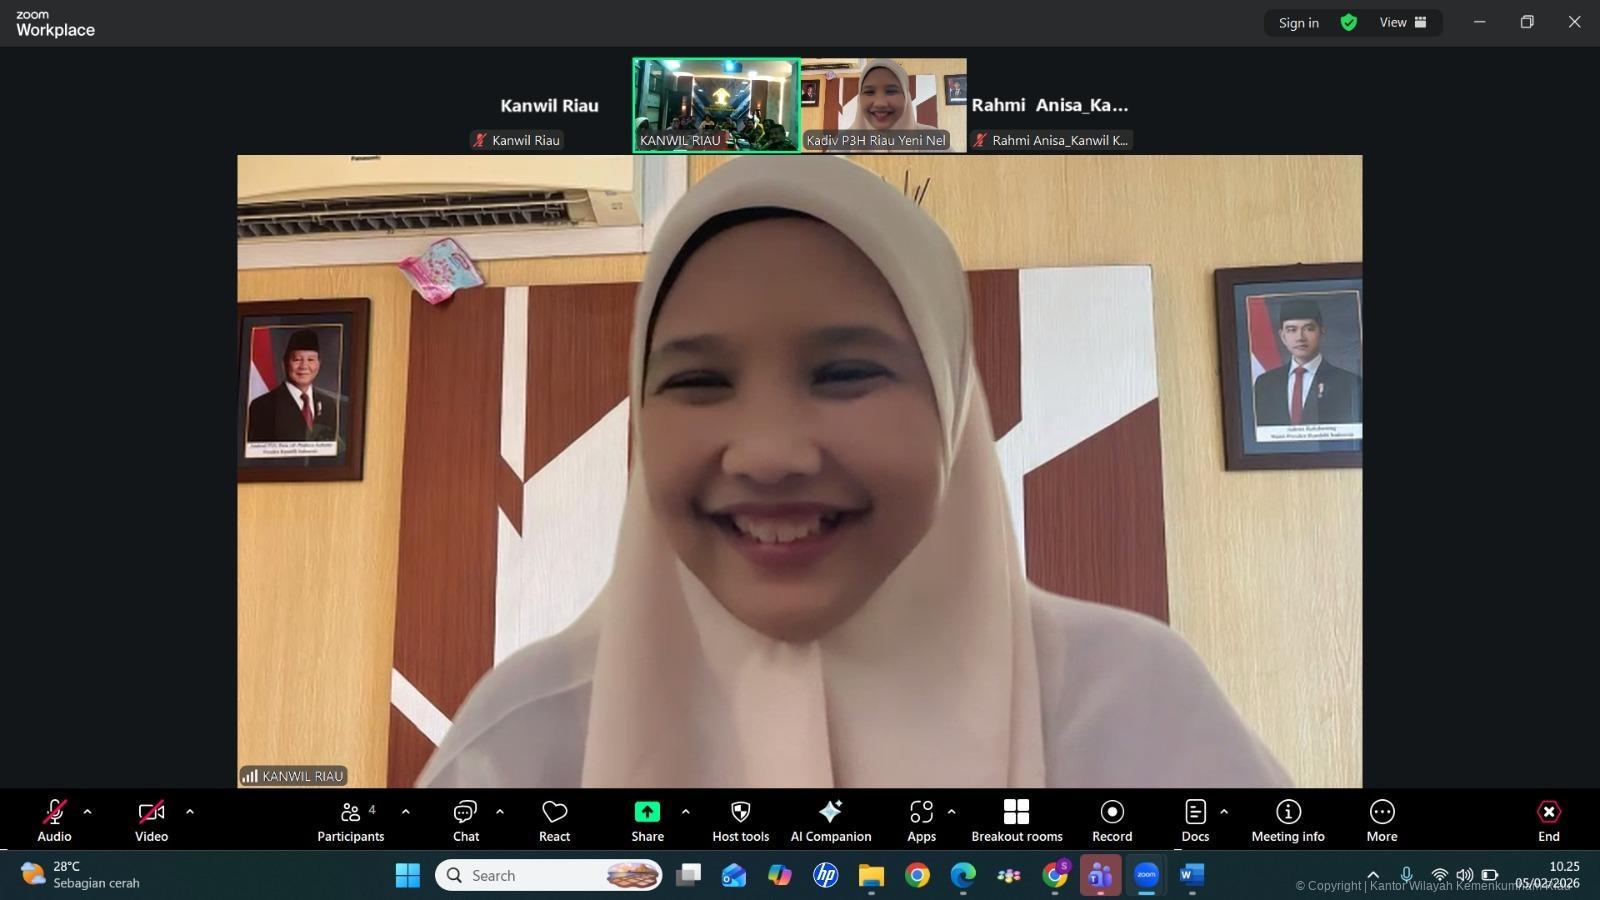1600x900 pixels.
Task: Click the React heart icon
Action: click(x=554, y=820)
